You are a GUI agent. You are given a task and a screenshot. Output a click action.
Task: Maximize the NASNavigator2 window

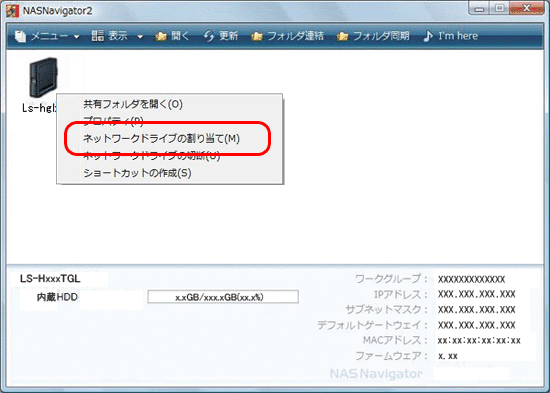[499, 8]
